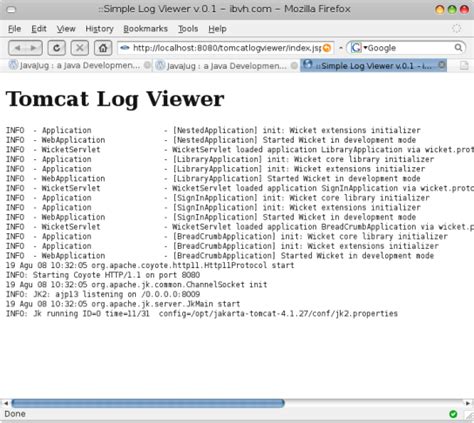Click the JkMain start log line

pyautogui.click(x=123, y=304)
